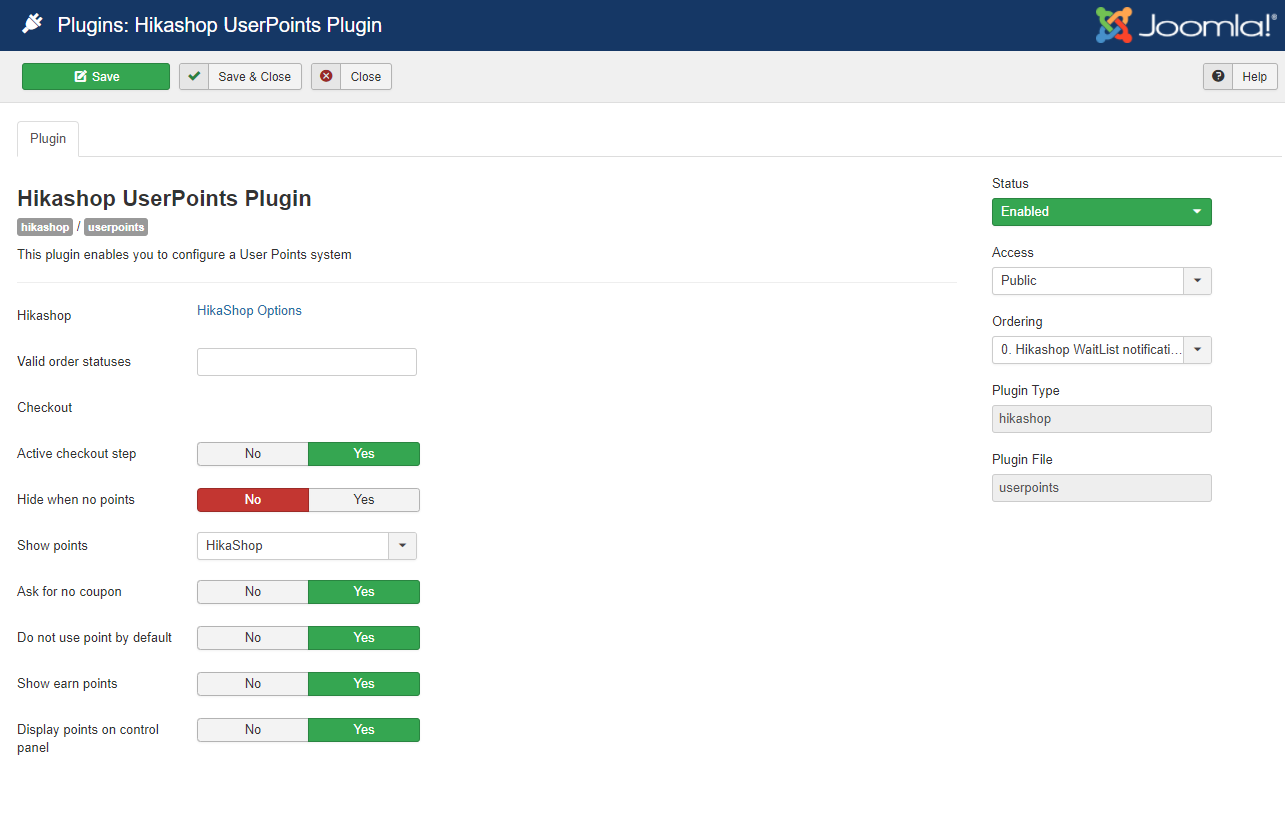Click the Active checkout step label
This screenshot has height=836, width=1285.
[x=77, y=454]
